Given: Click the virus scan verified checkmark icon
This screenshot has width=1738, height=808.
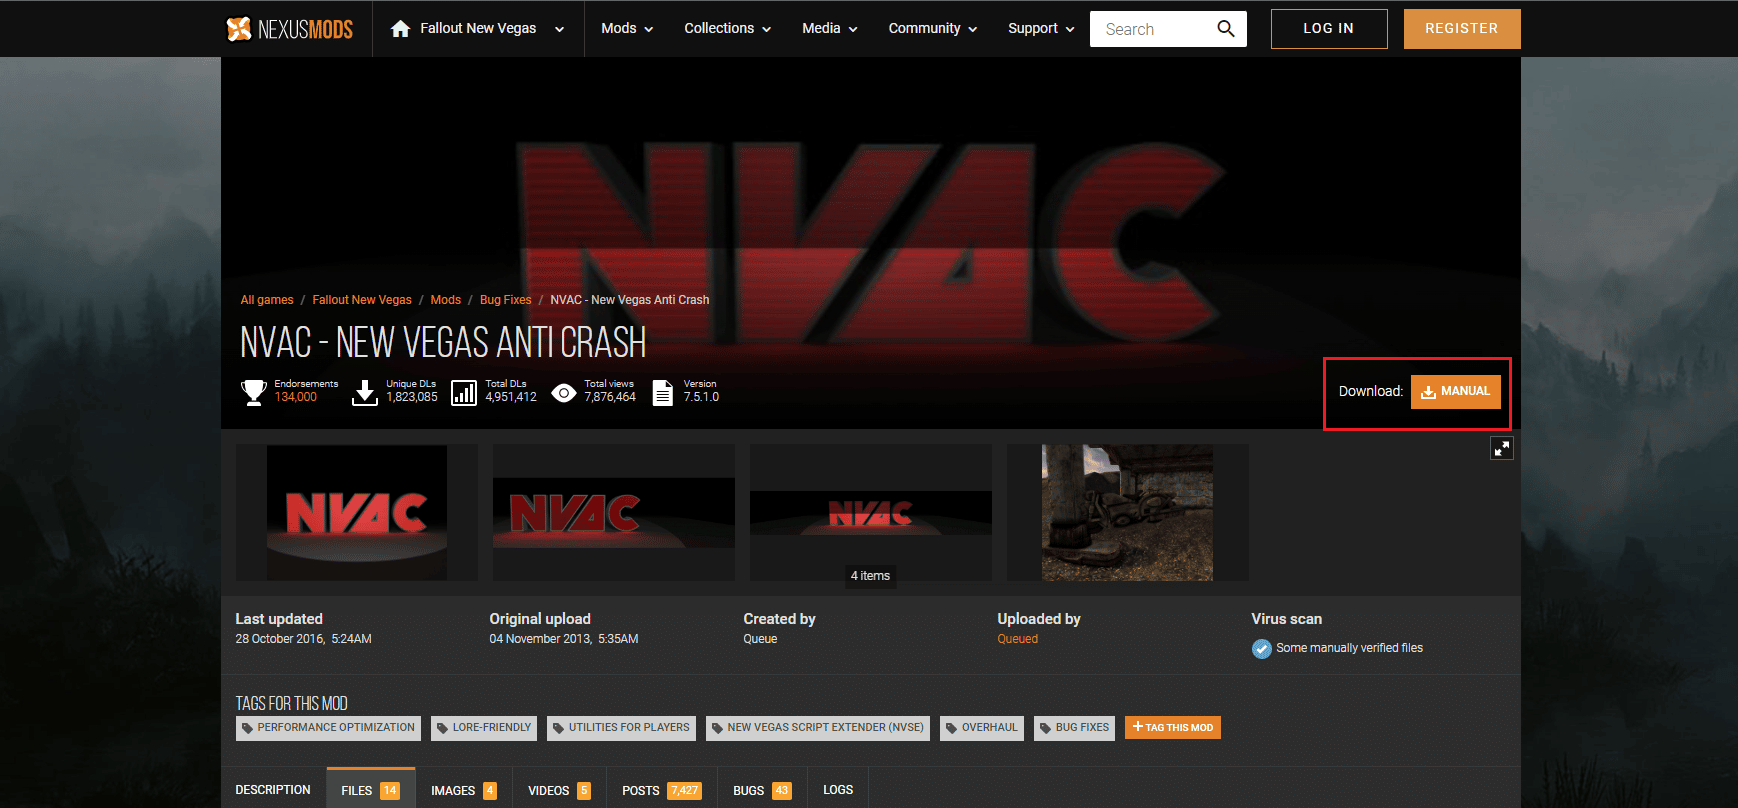Looking at the screenshot, I should pos(1261,648).
